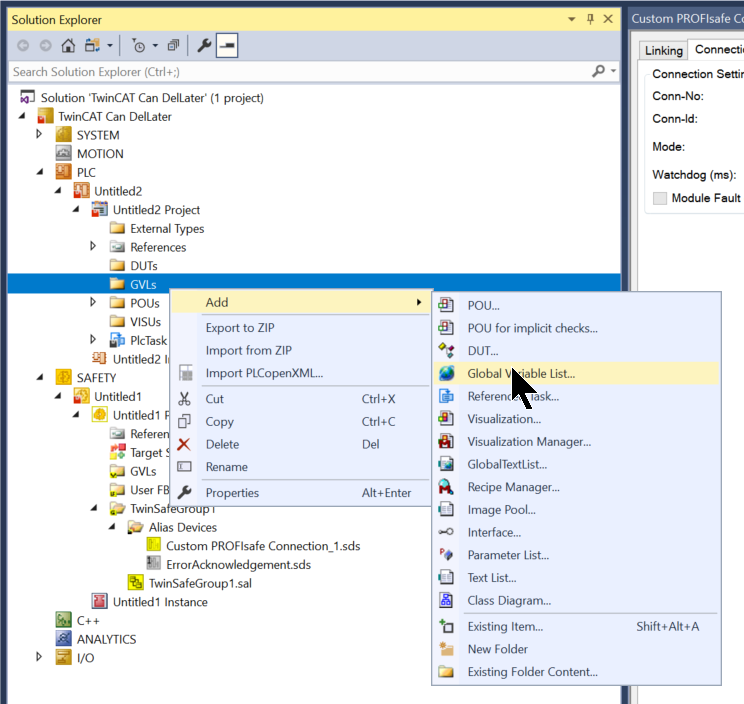Select the VISUs folder

(x=145, y=322)
